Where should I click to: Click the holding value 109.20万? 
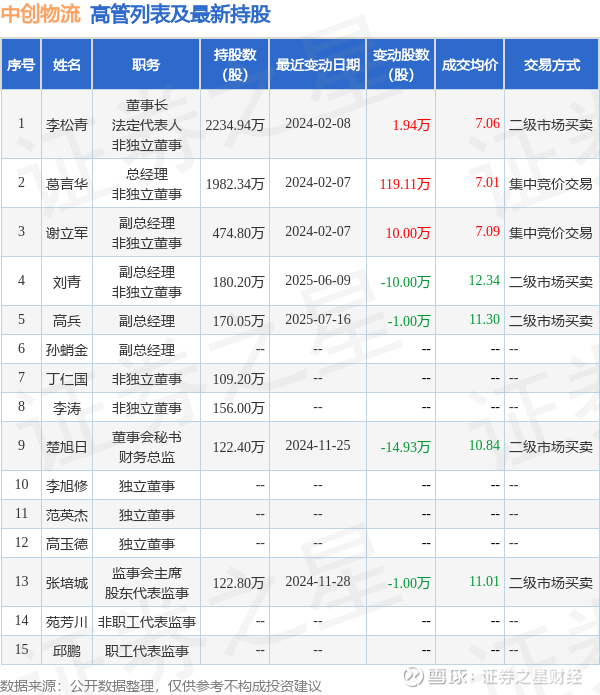238,379
